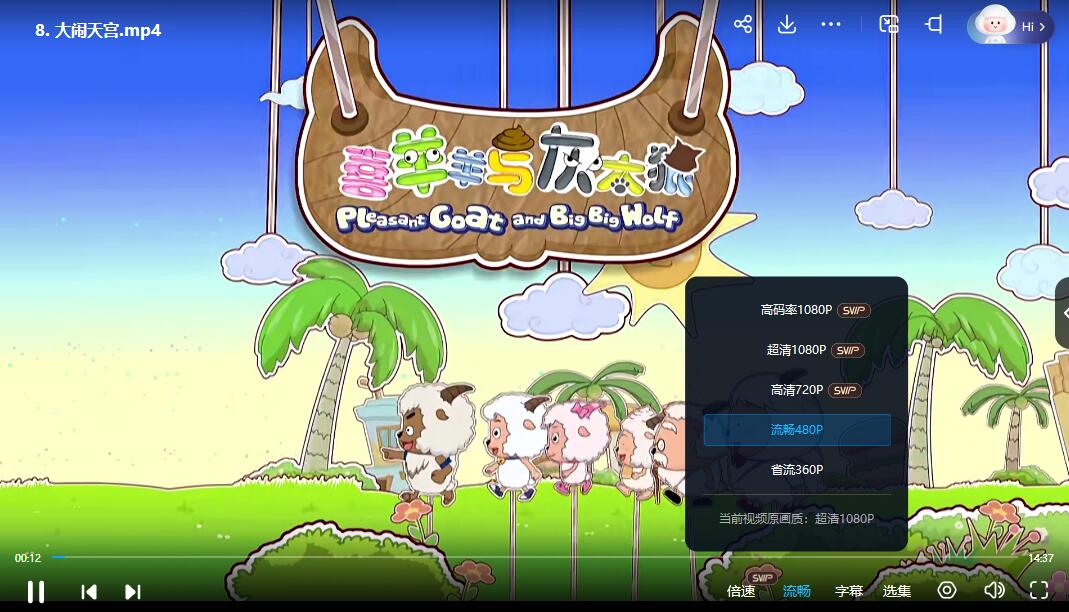1069x612 pixels.
Task: Select 高清720P quality option
Action: tap(796, 390)
